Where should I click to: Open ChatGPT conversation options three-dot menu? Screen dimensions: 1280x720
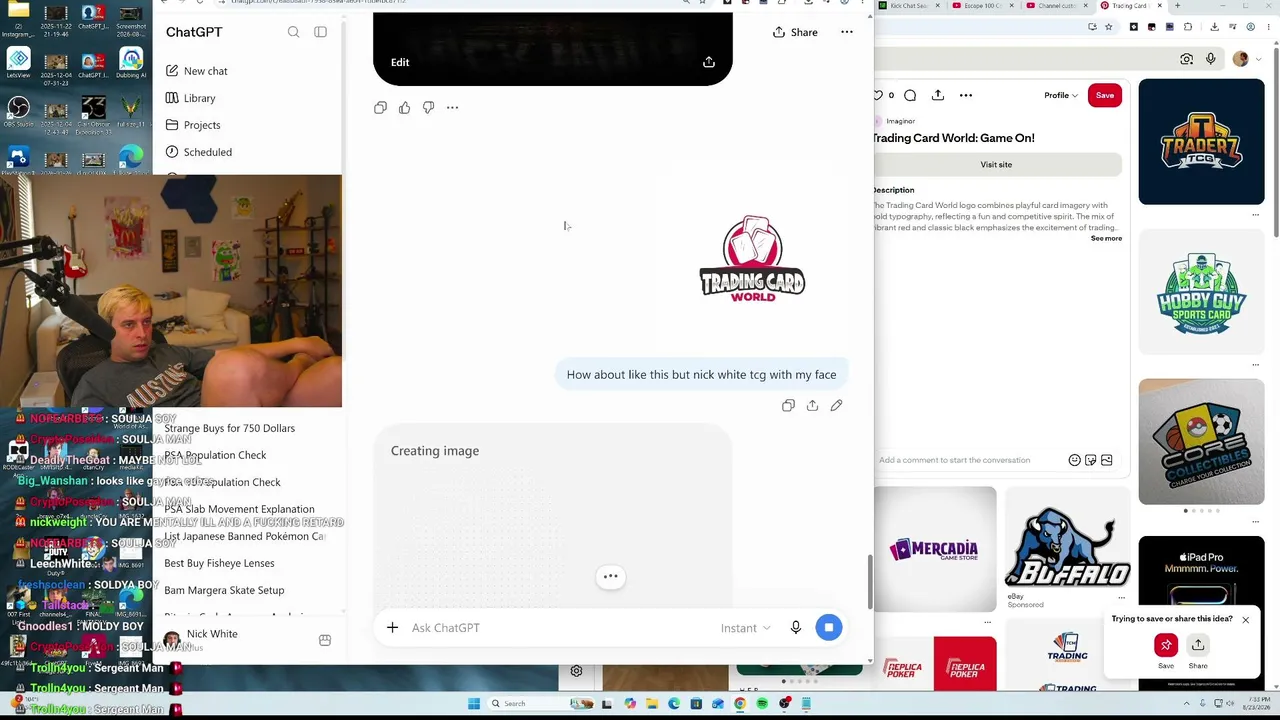847,32
